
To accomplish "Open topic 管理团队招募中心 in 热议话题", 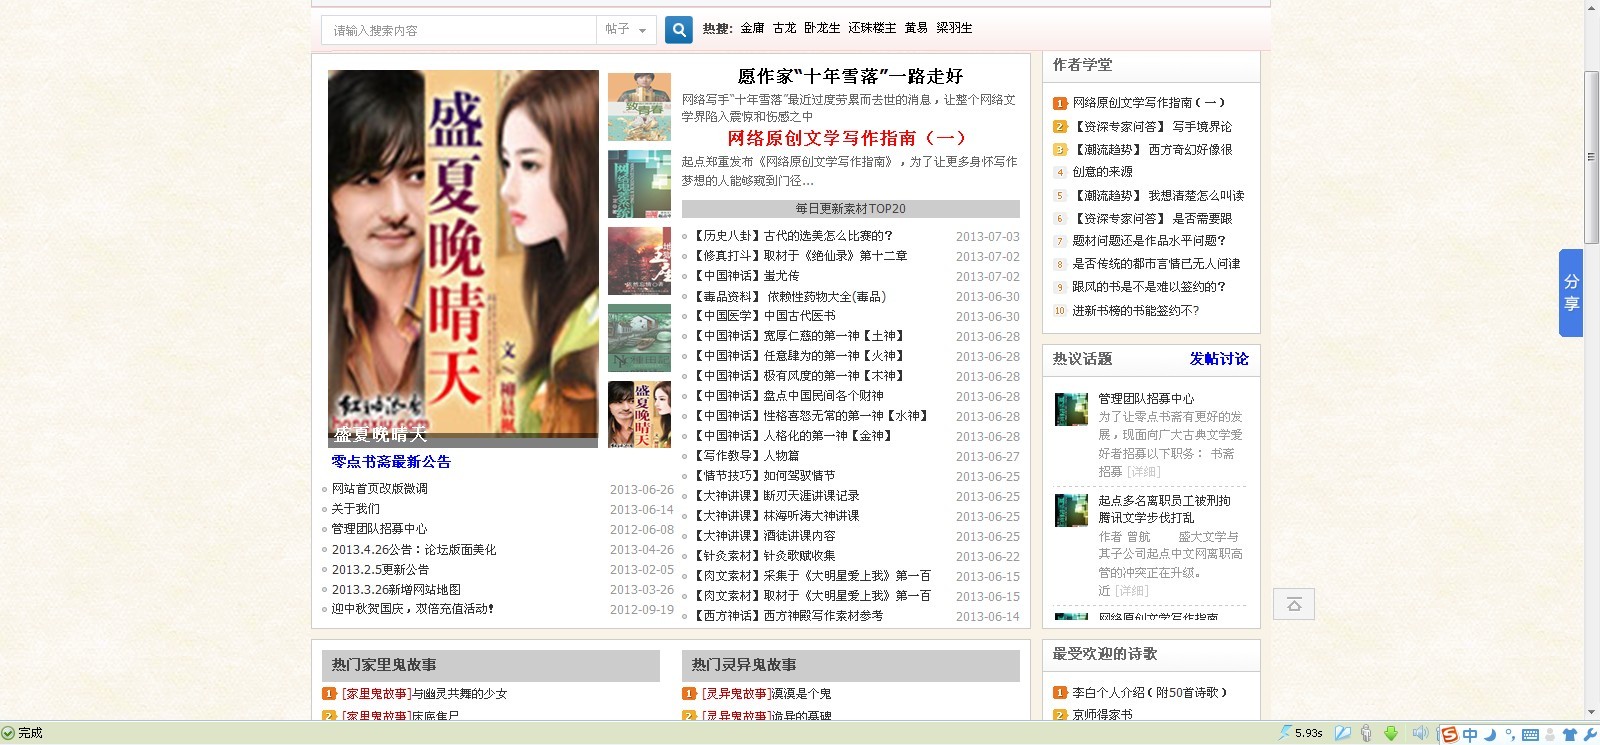I will click(x=1146, y=399).
